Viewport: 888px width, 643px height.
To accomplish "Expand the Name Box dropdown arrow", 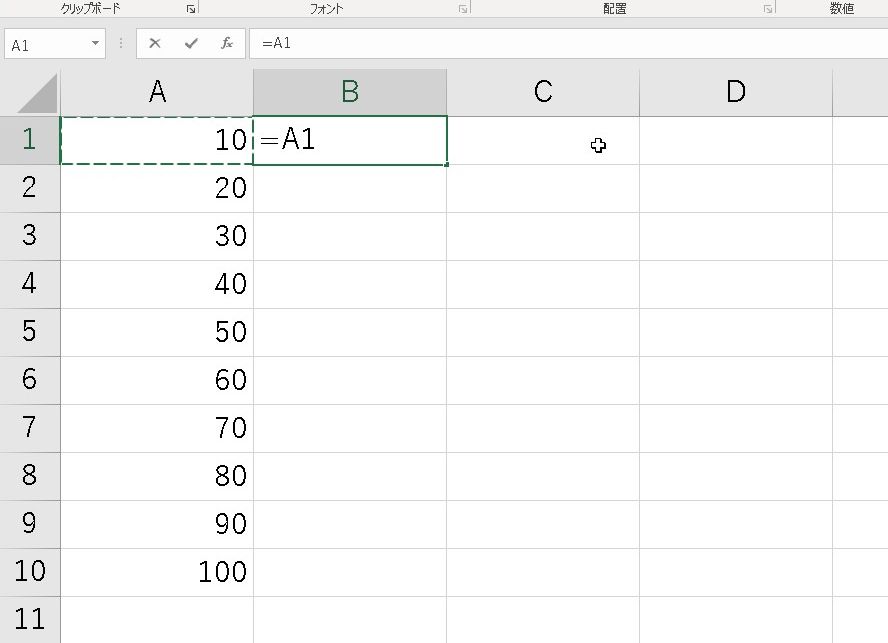I will 96,44.
